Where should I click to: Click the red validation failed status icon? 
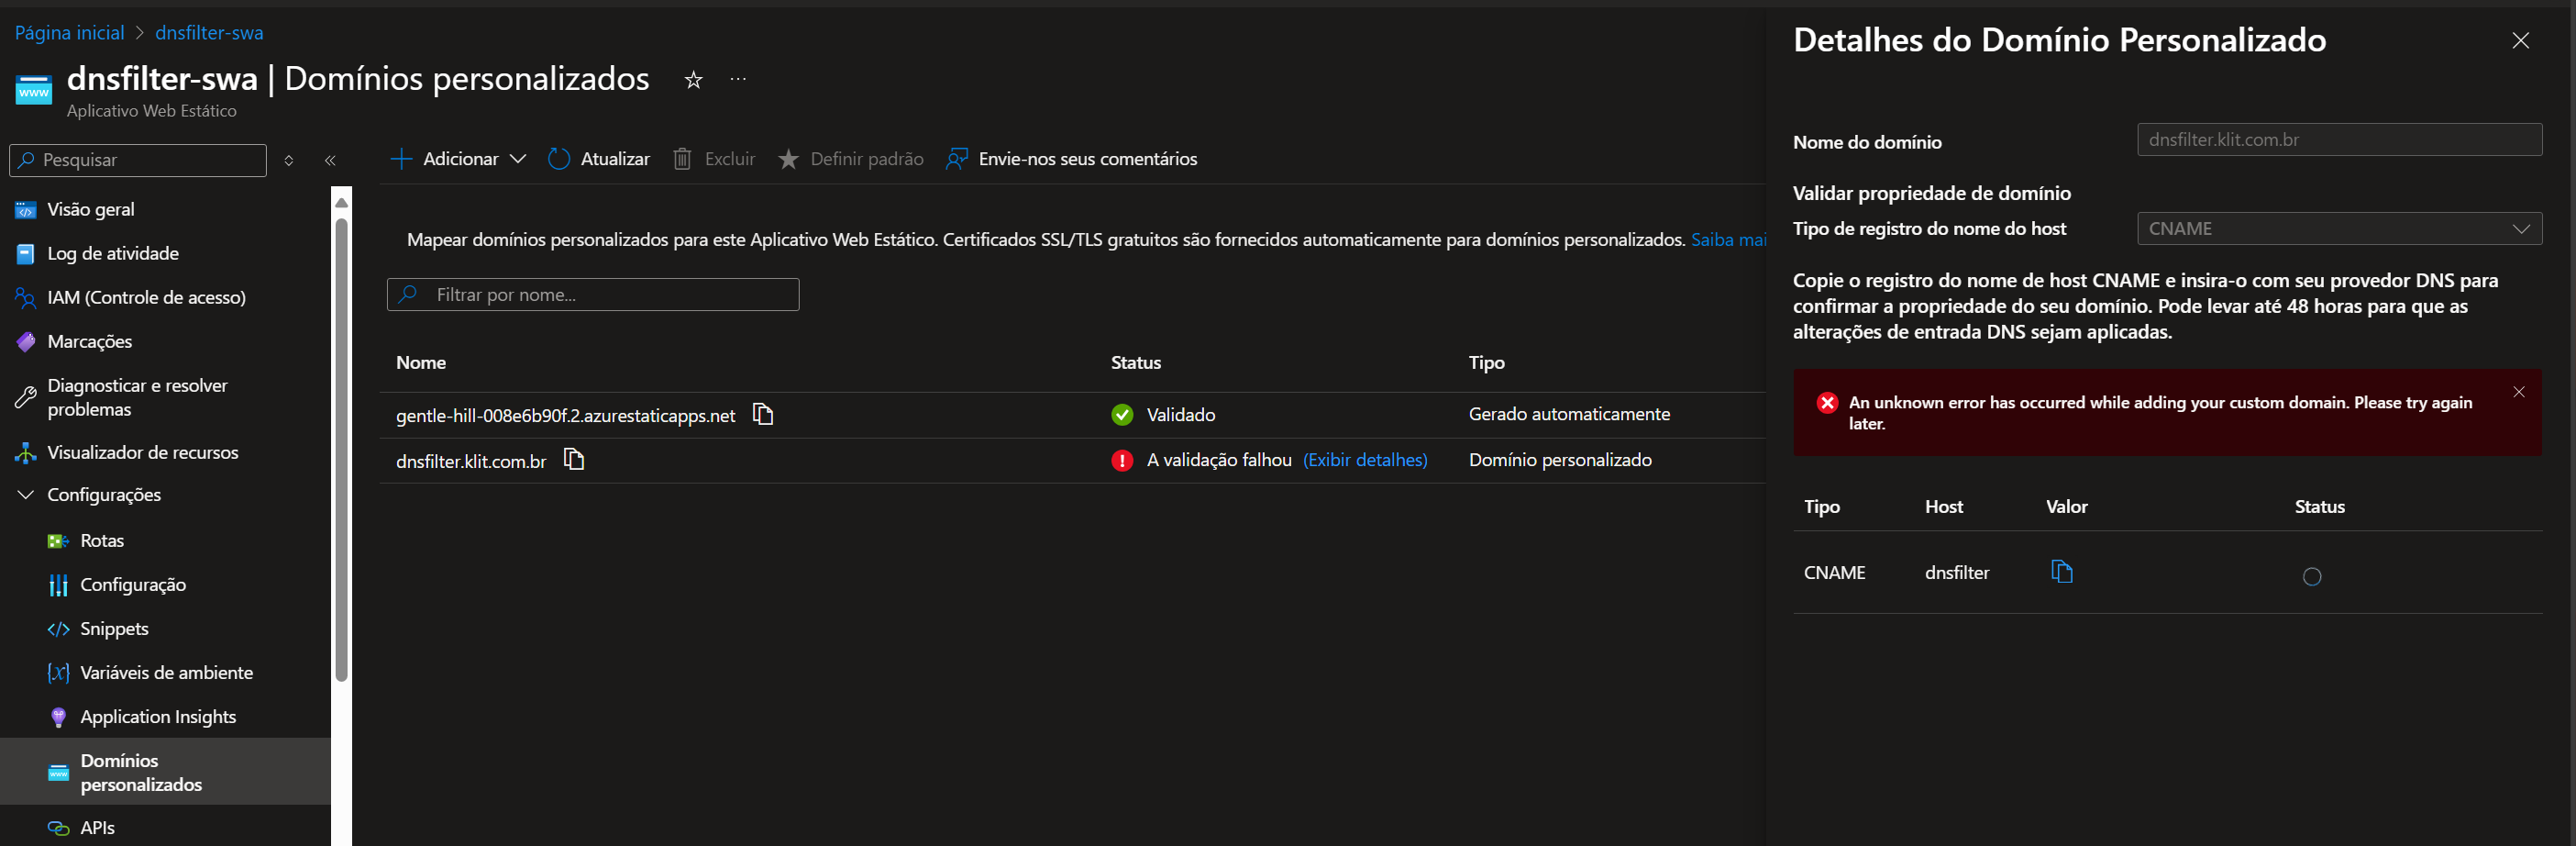[x=1122, y=460]
